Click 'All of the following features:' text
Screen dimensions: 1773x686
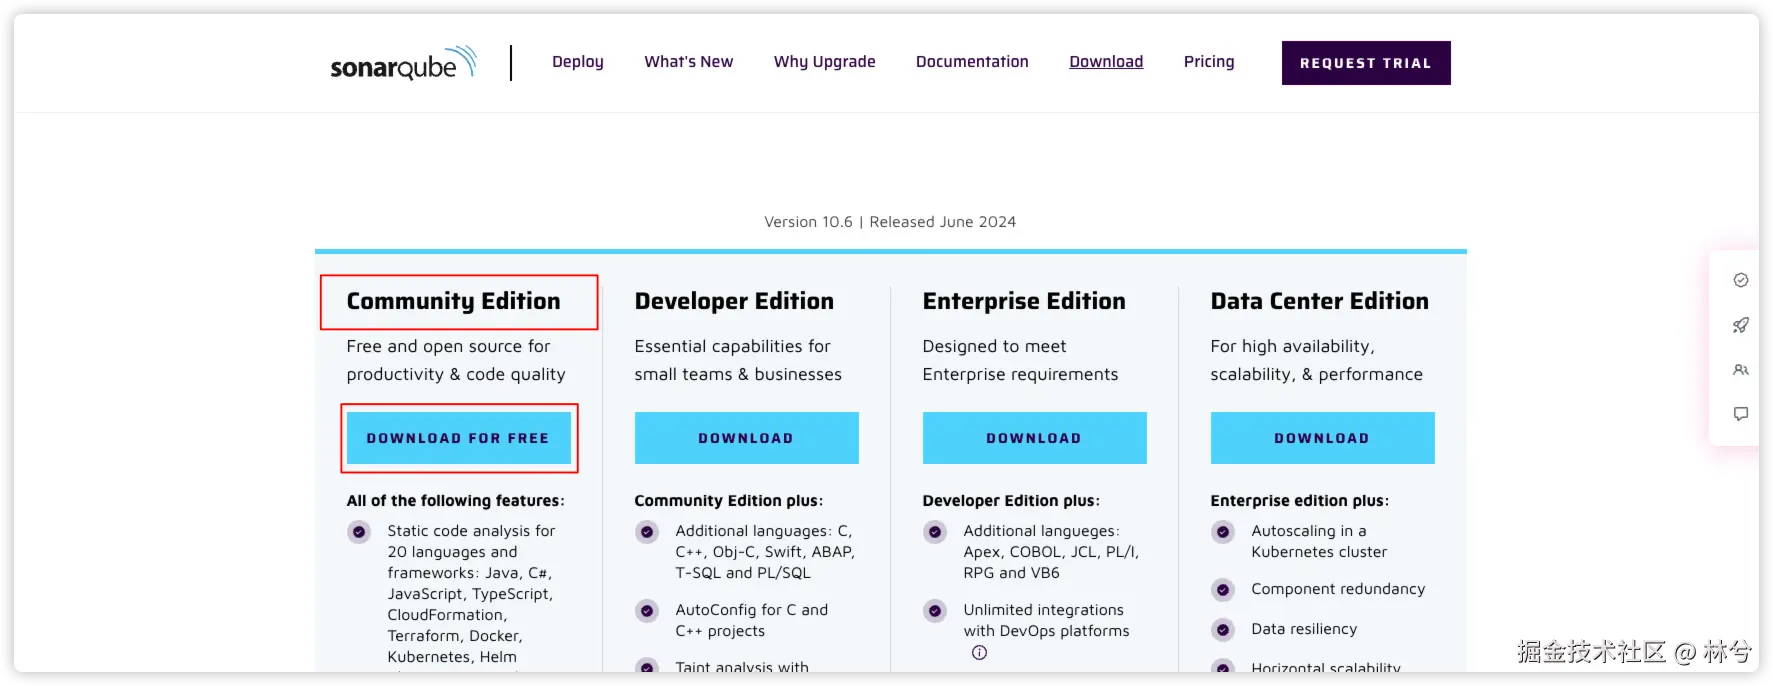(x=456, y=501)
